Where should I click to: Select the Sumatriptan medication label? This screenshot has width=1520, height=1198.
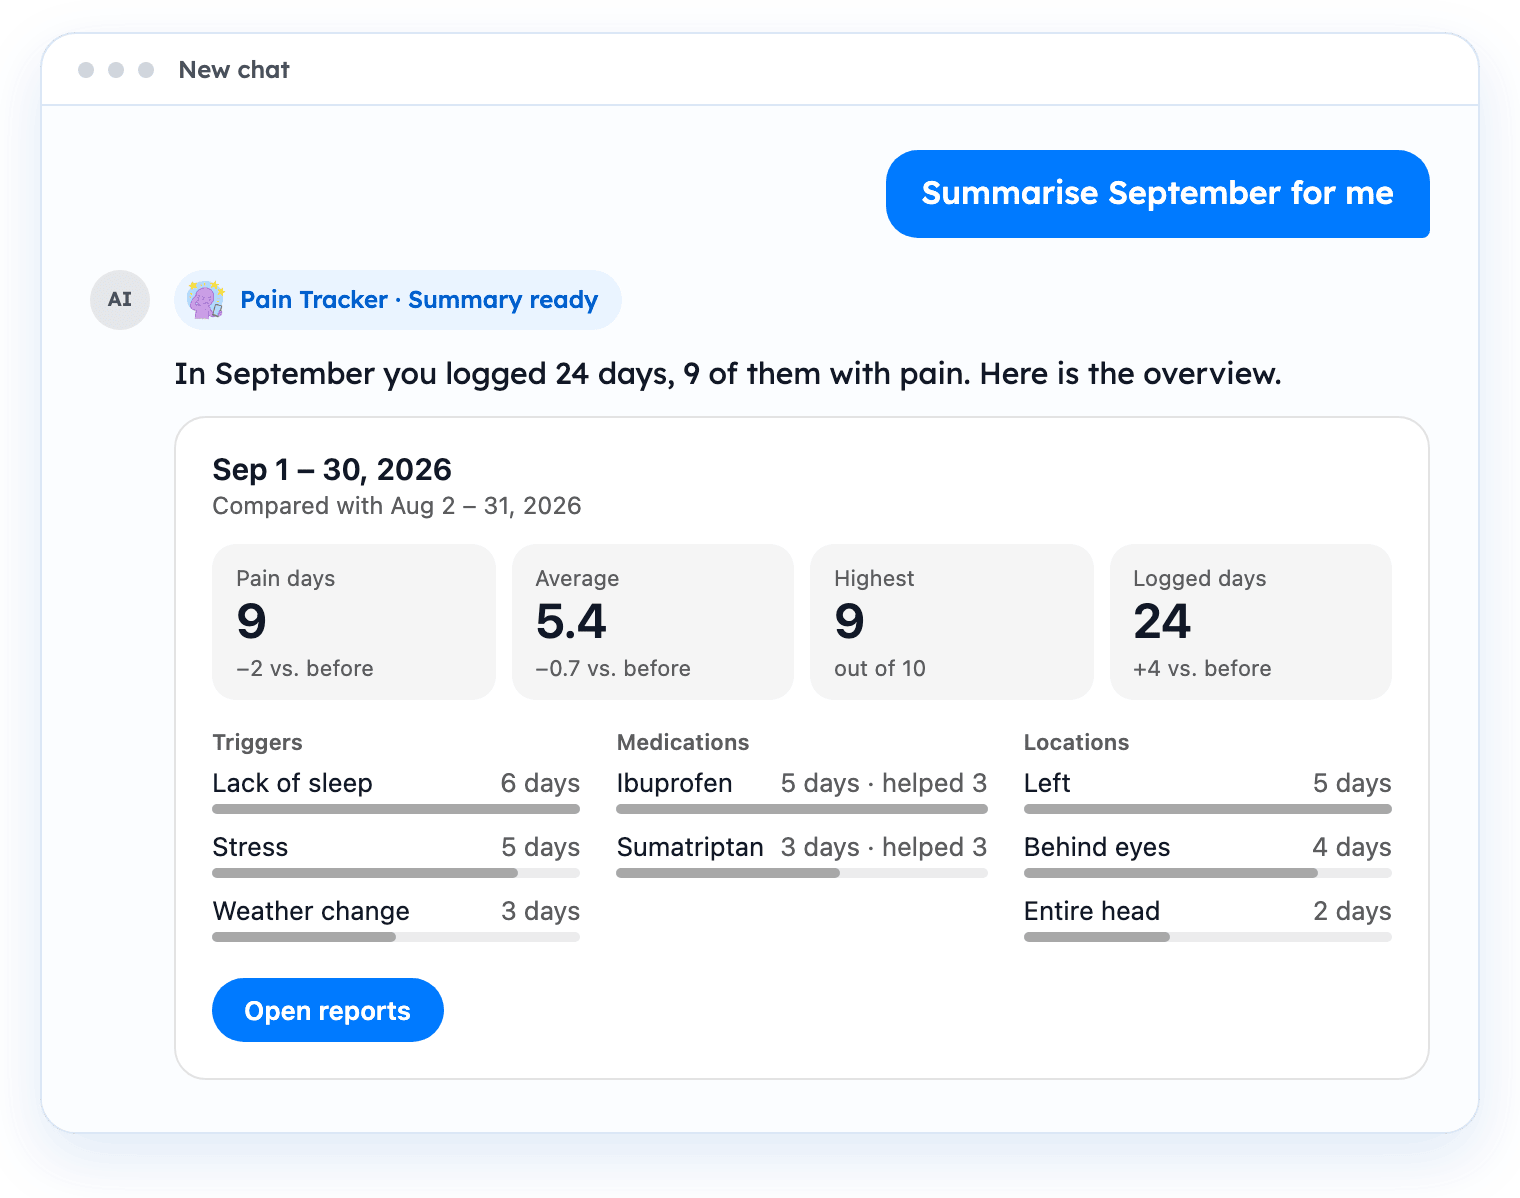(x=690, y=847)
